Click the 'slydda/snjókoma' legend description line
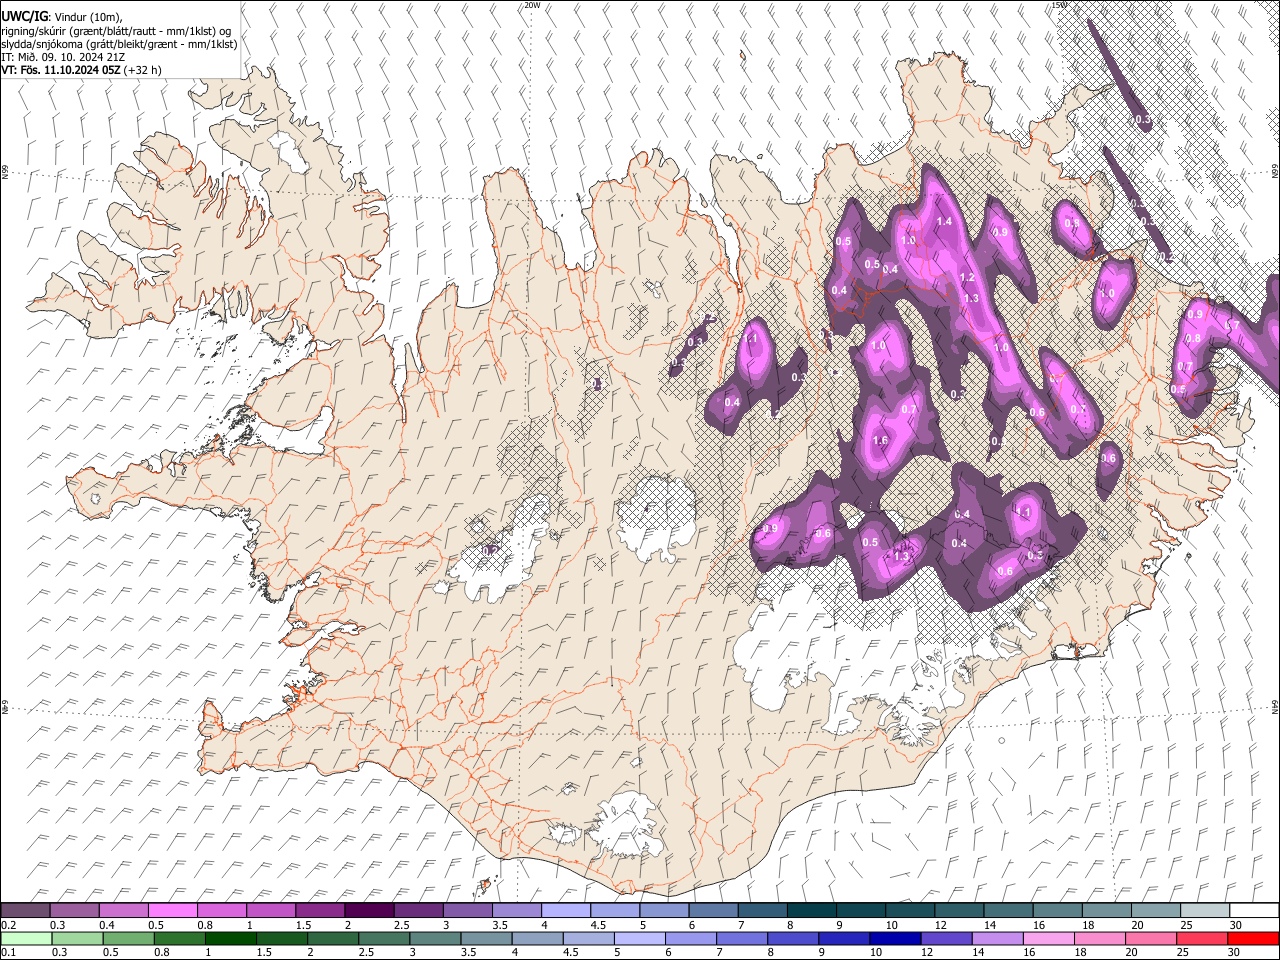Viewport: 1280px width, 960px height. pos(118,44)
